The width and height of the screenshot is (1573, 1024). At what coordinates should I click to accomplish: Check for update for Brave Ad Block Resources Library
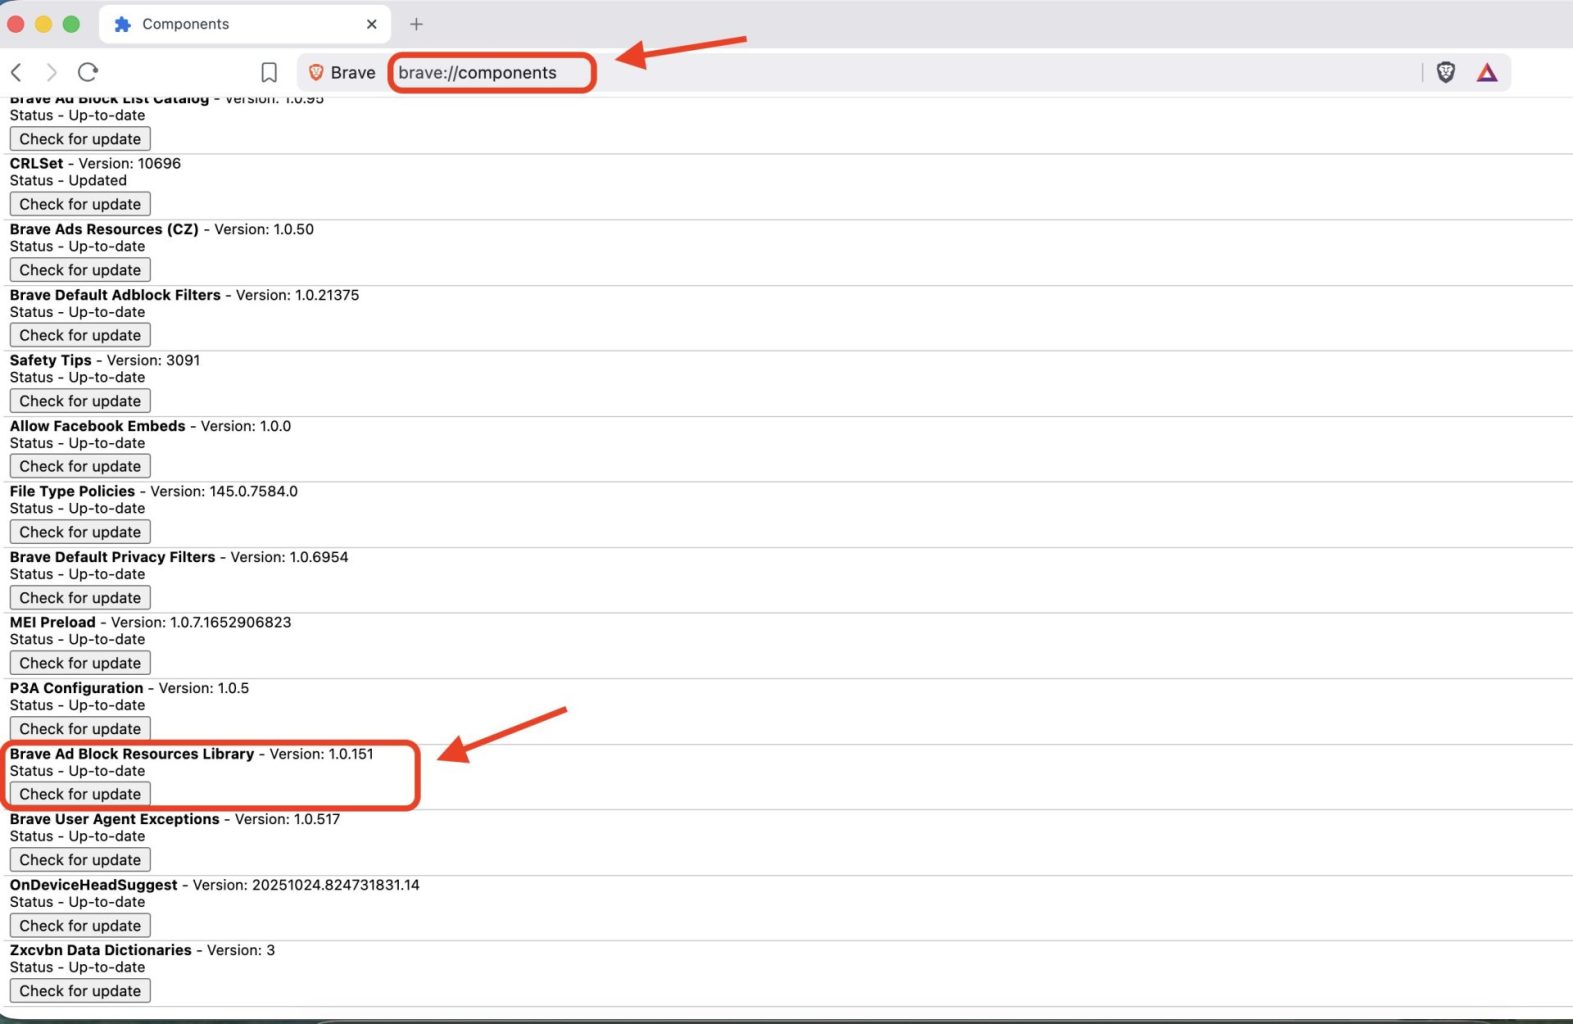[x=80, y=794]
